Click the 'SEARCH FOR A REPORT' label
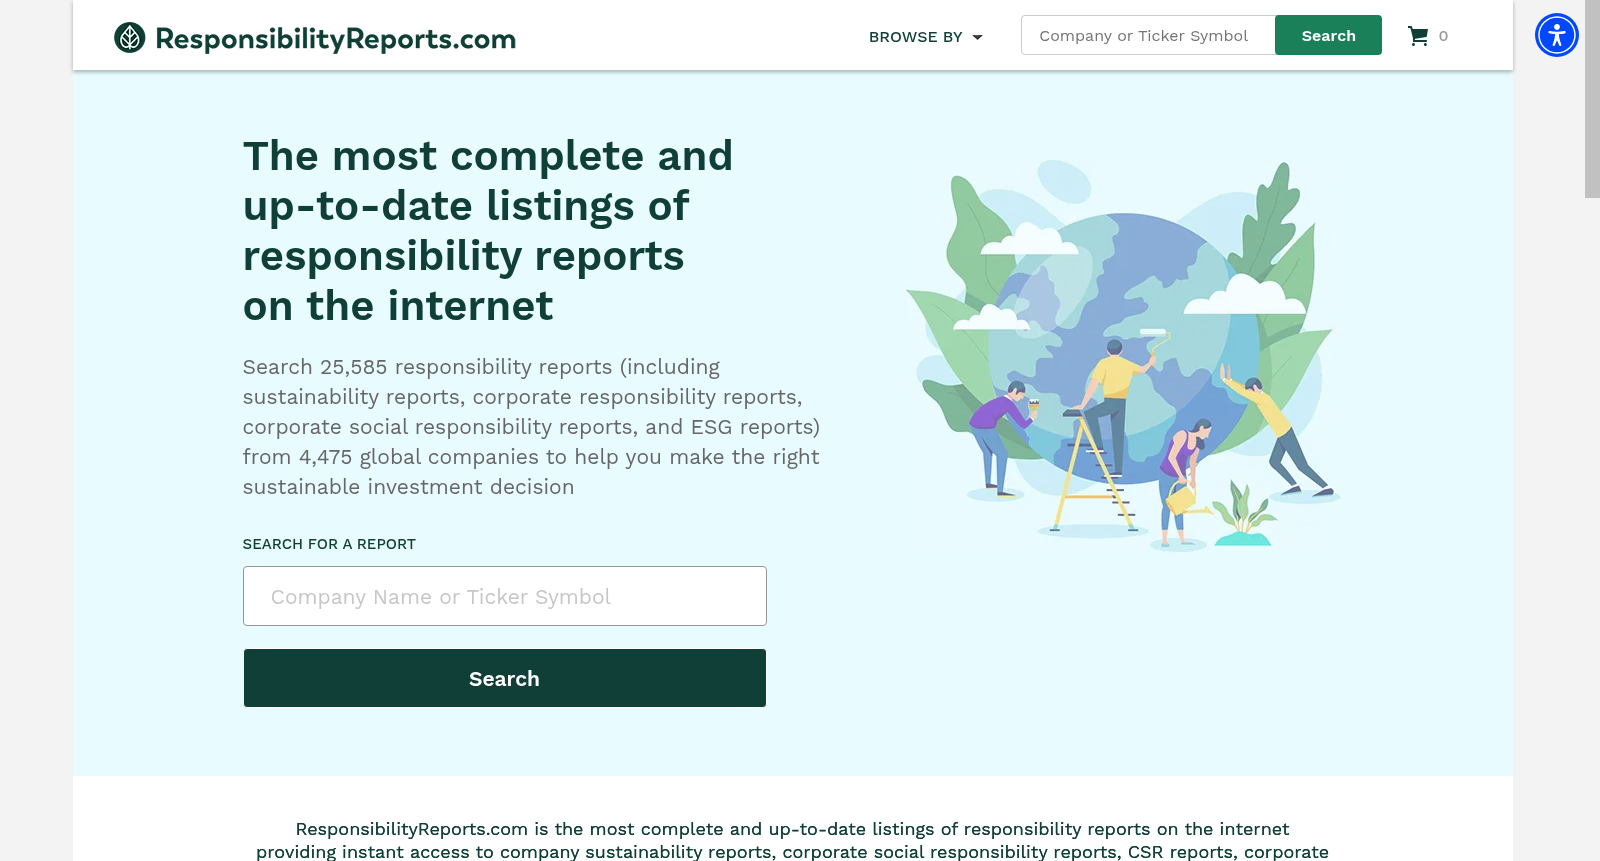1600x861 pixels. click(329, 544)
